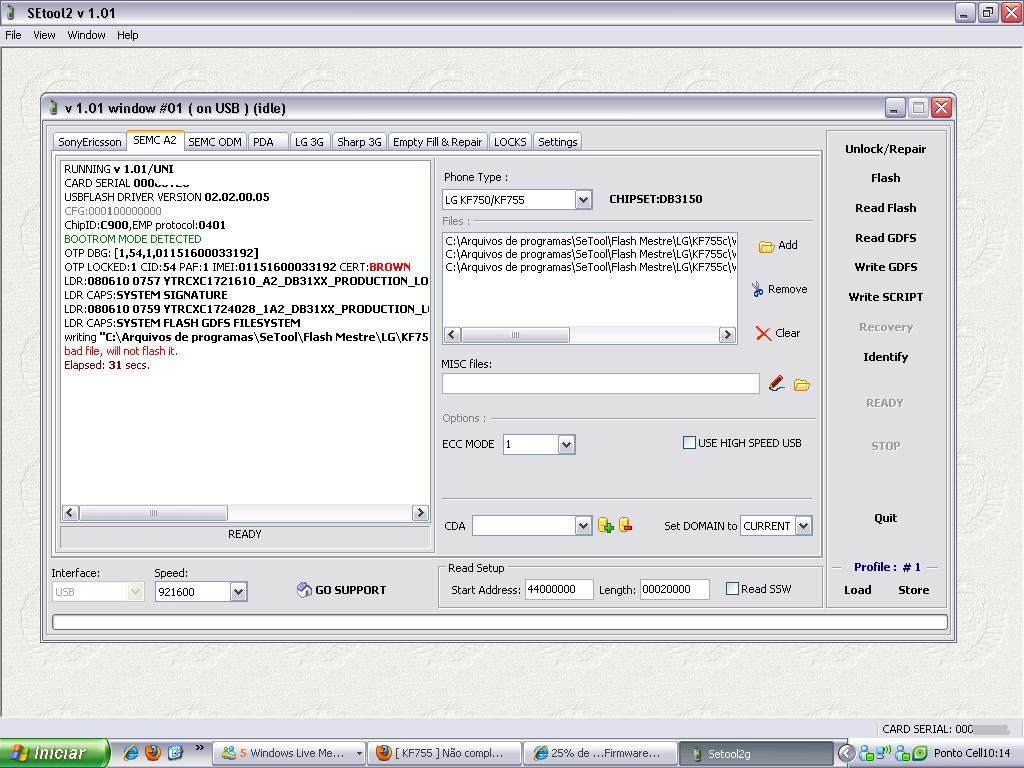The width and height of the screenshot is (1024, 768).
Task: Enable USE HIGH SPEED USB checkbox
Action: [x=689, y=443]
